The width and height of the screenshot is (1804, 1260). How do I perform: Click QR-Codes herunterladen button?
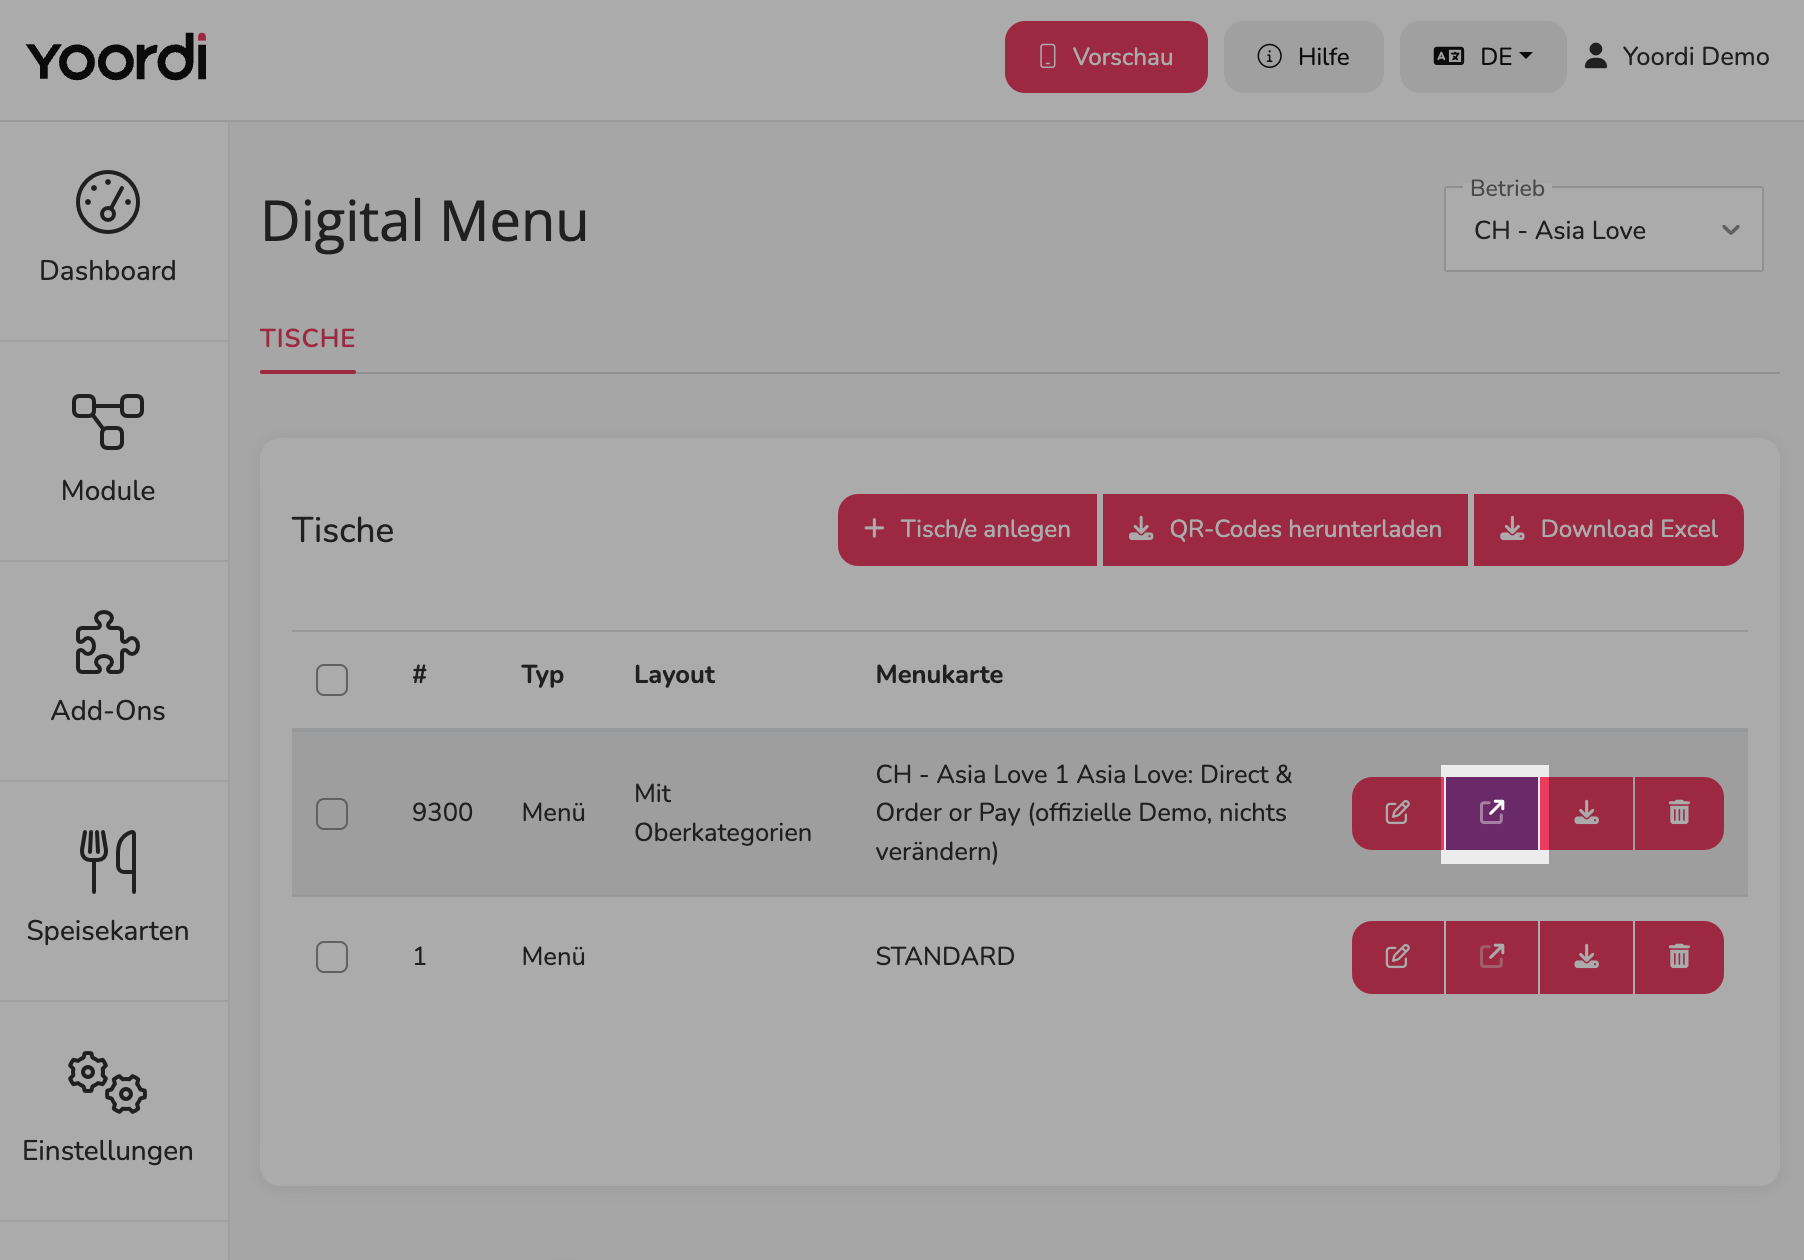pyautogui.click(x=1285, y=530)
